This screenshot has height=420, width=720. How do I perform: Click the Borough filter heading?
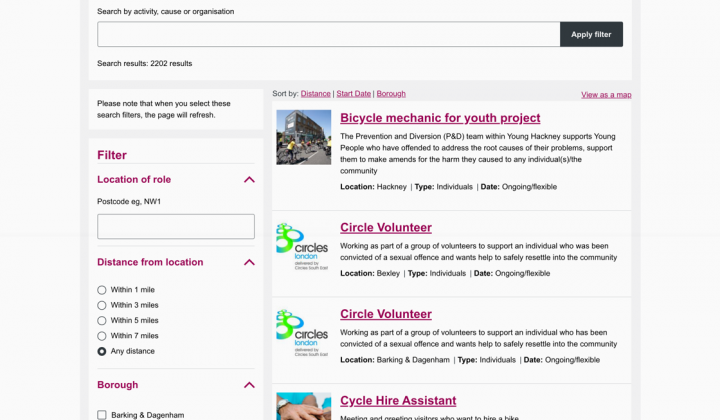click(118, 385)
